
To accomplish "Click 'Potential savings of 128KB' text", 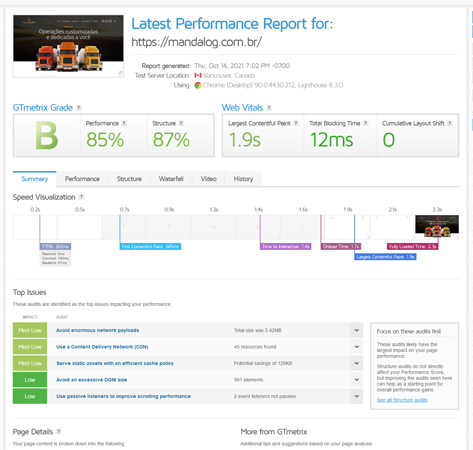I will pyautogui.click(x=263, y=363).
